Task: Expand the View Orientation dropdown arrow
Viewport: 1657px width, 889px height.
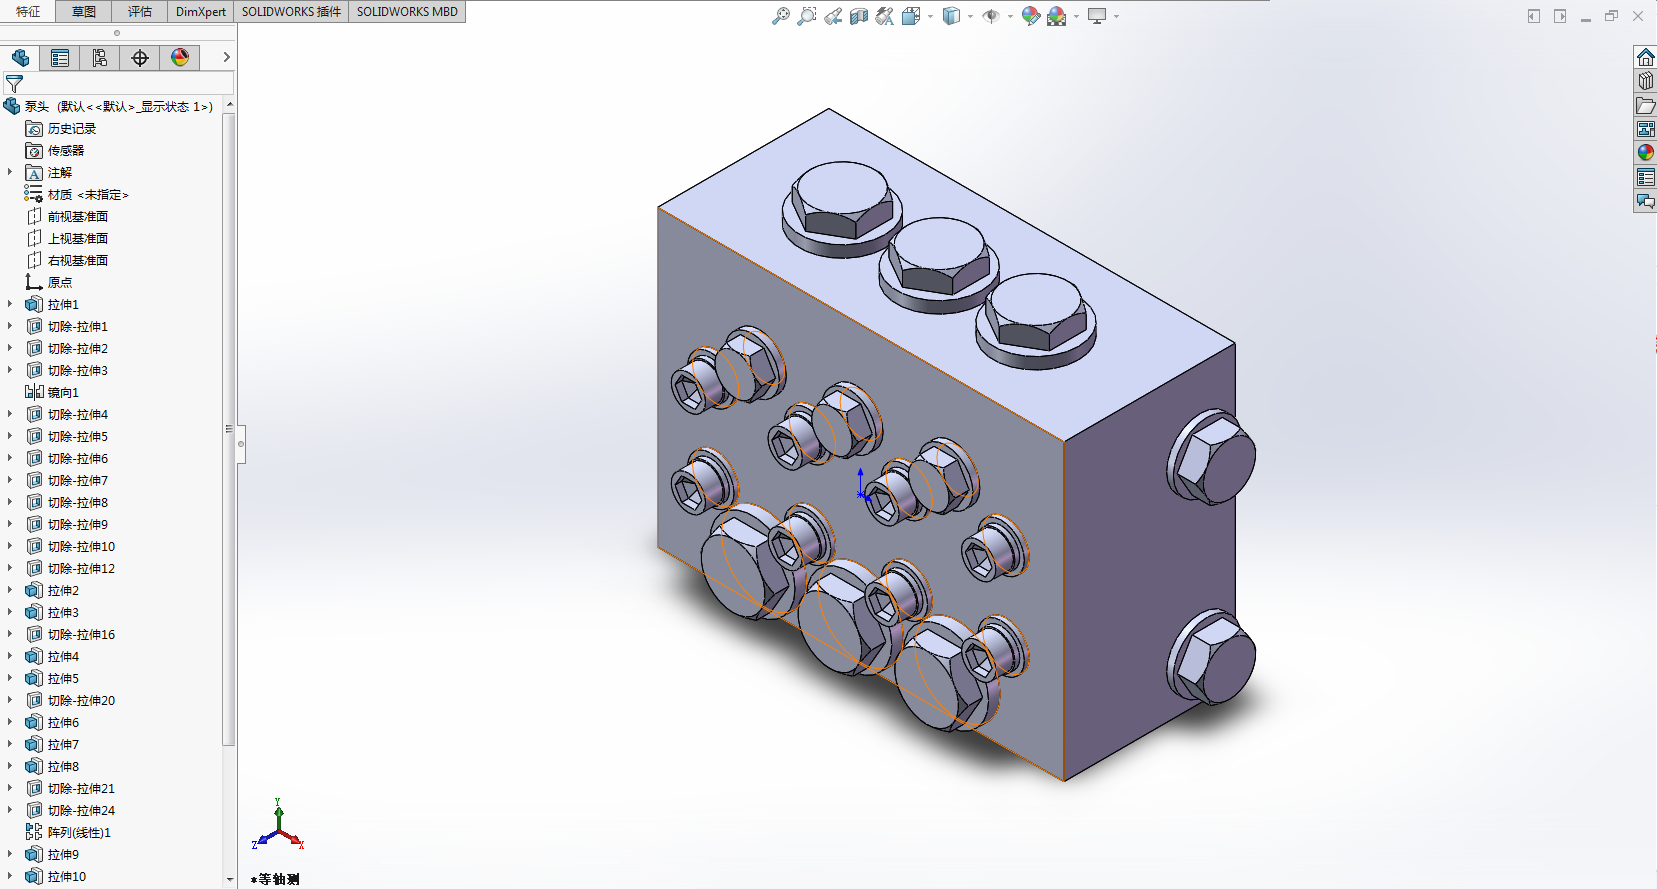Action: [930, 16]
